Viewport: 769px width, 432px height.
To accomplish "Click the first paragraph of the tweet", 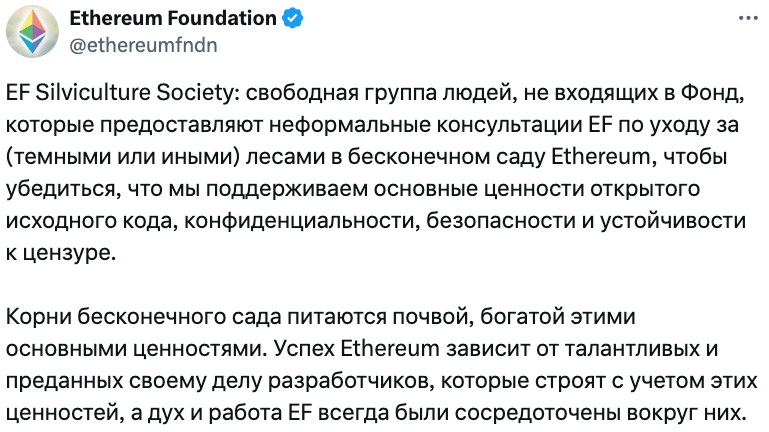I will (x=376, y=173).
